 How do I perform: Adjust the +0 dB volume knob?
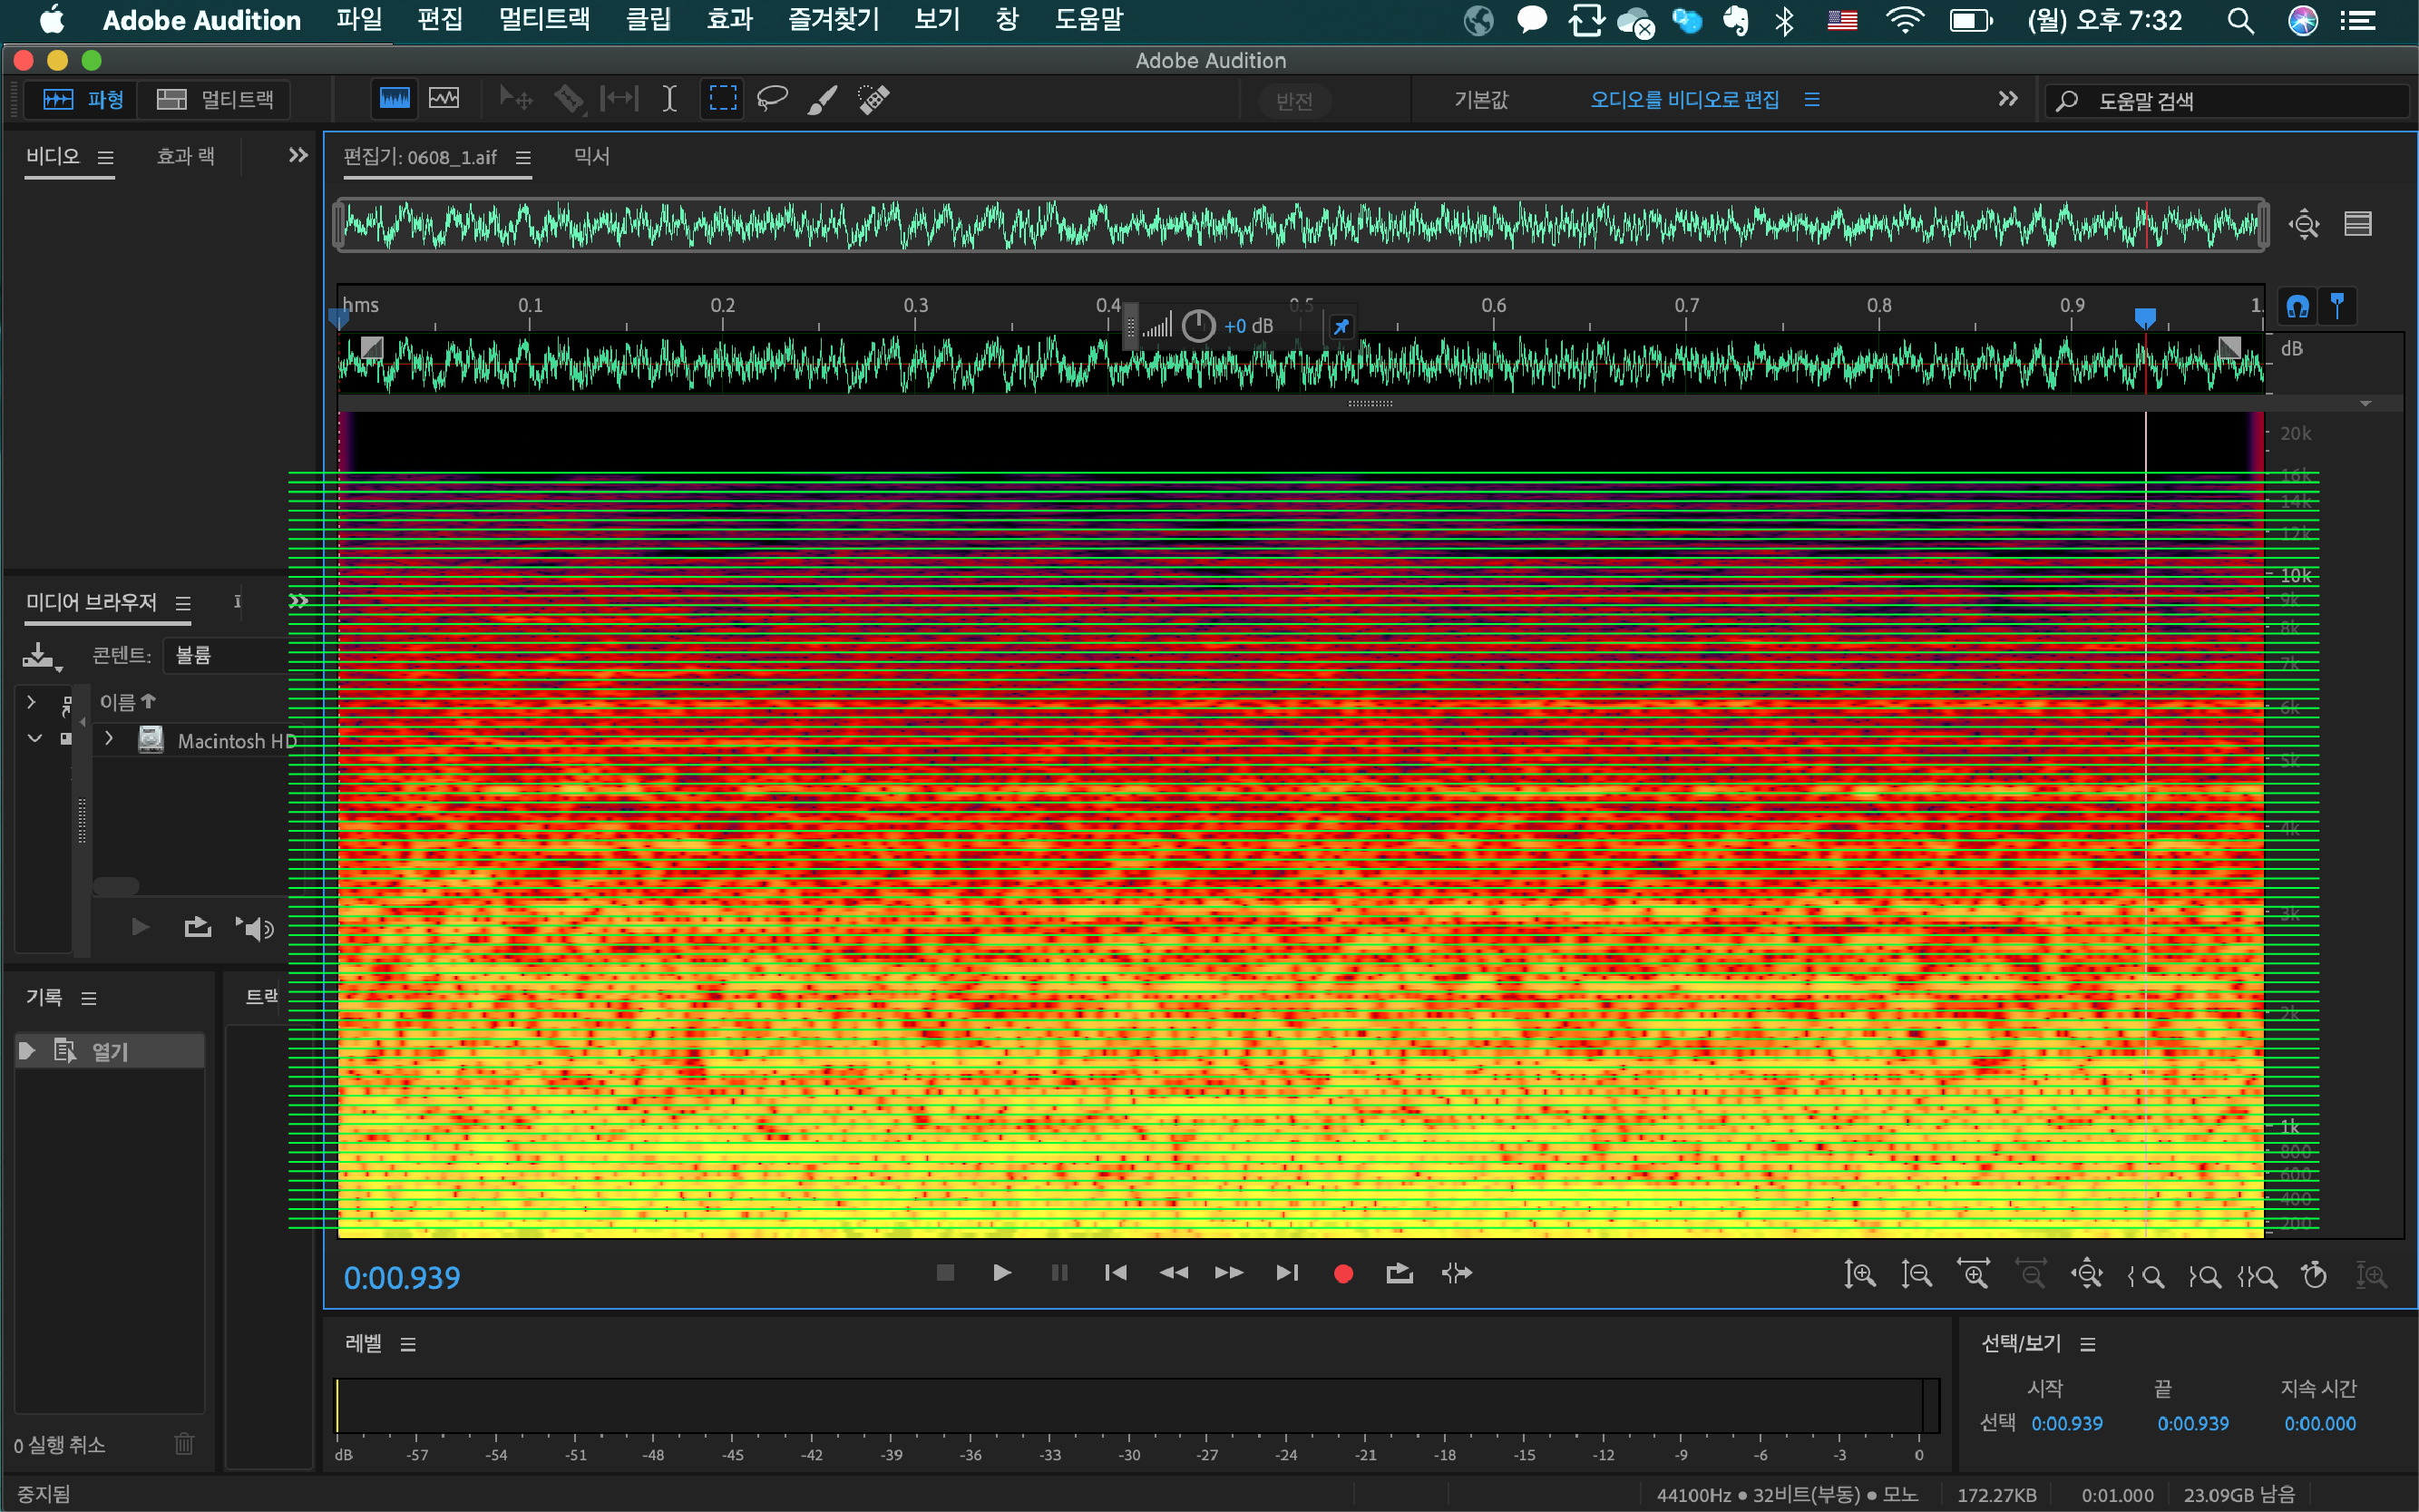[1198, 326]
